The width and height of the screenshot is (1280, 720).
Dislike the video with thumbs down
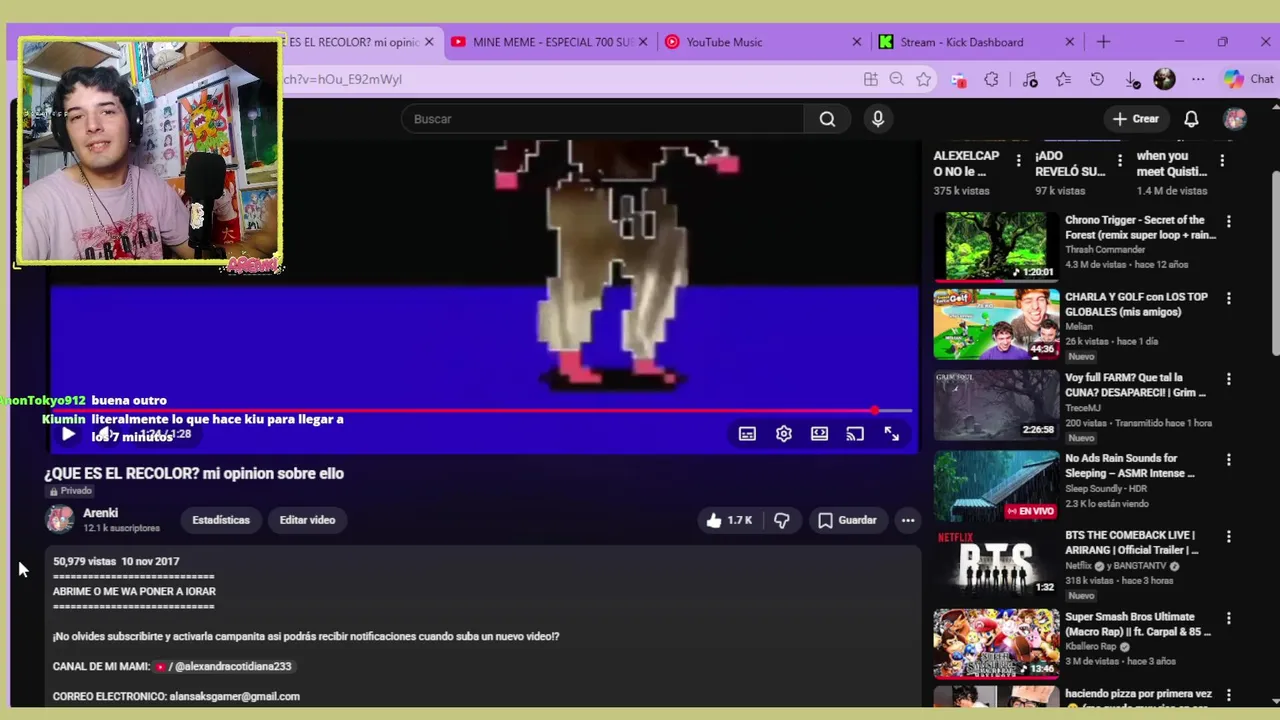point(782,520)
